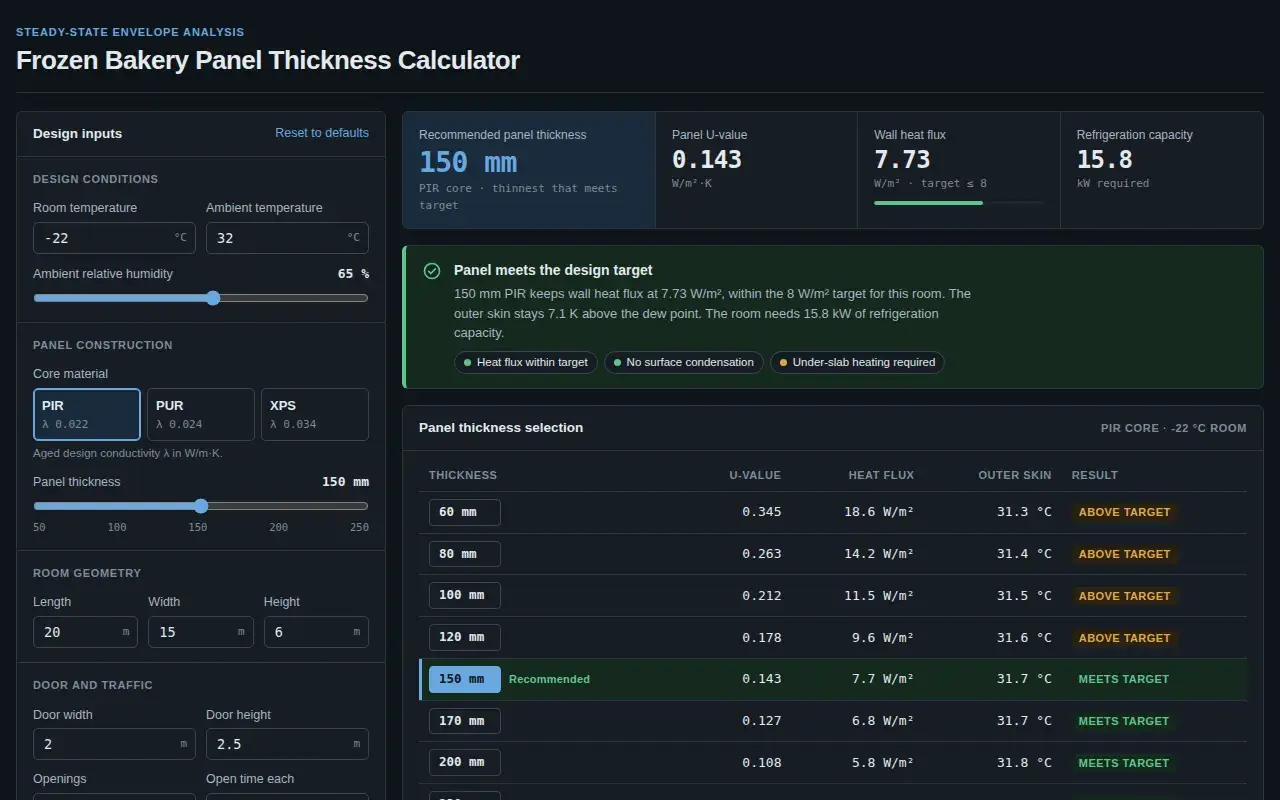This screenshot has width=1280, height=800.
Task: Click the Panel U-value 0.143 card
Action: pyautogui.click(x=757, y=170)
